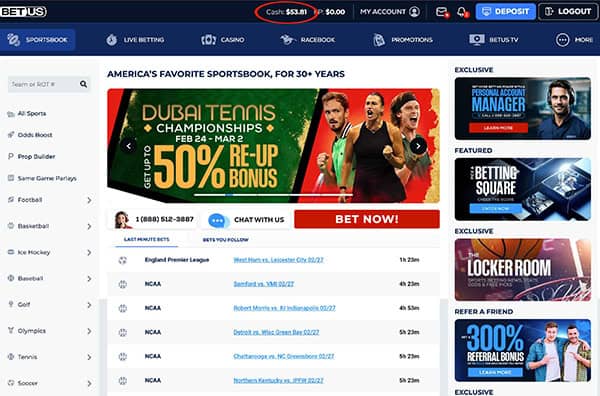
Task: Click the support agent avatar icon
Action: (122, 220)
